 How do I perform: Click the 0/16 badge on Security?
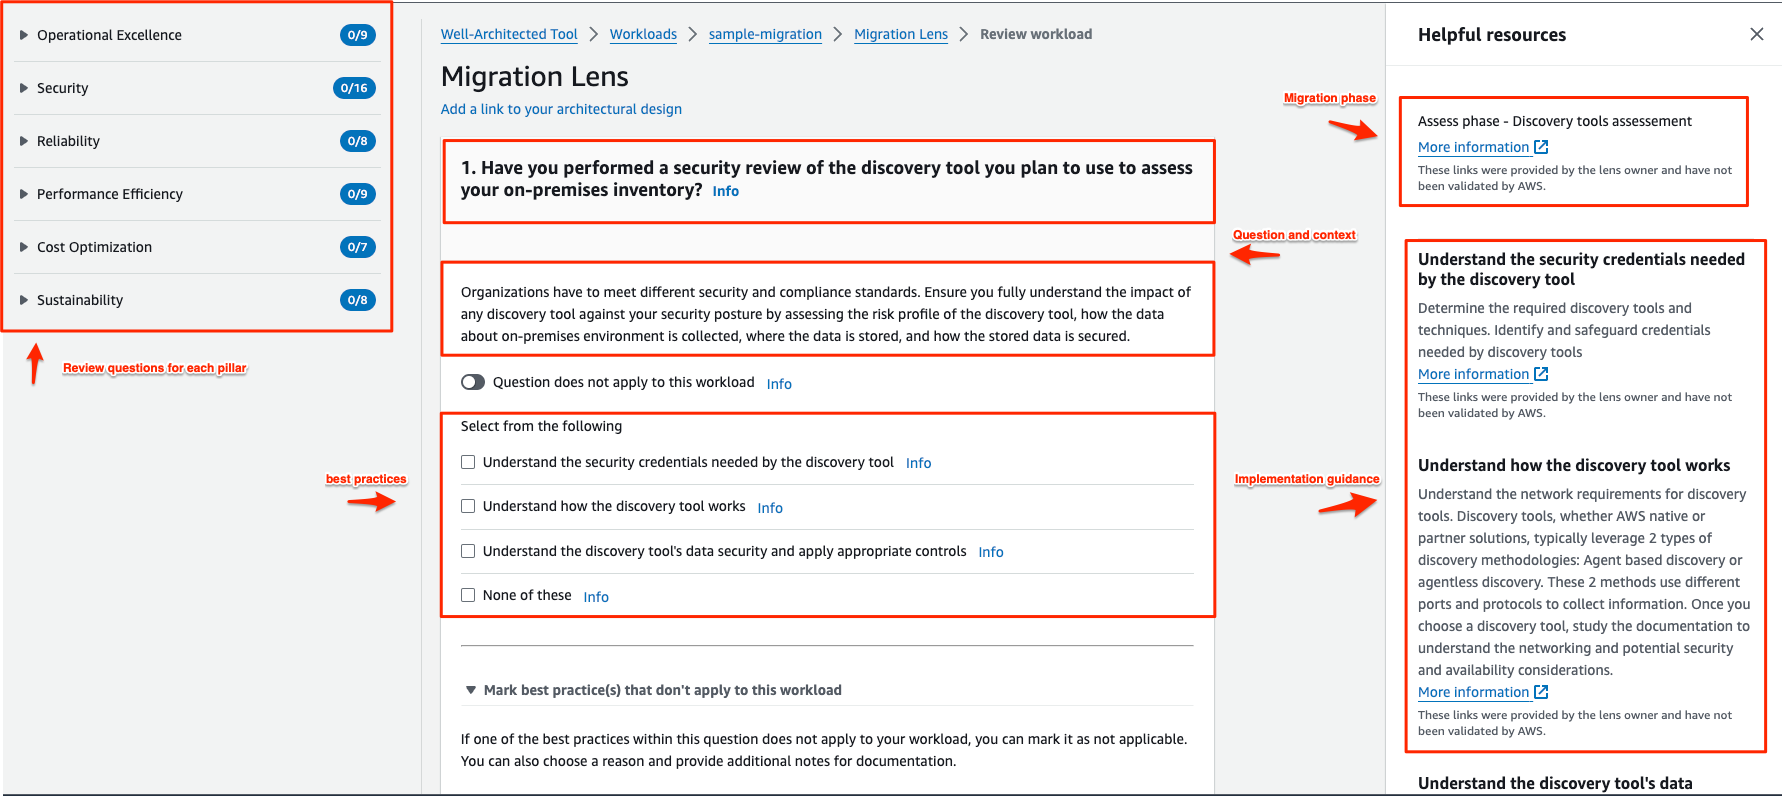pyautogui.click(x=354, y=88)
